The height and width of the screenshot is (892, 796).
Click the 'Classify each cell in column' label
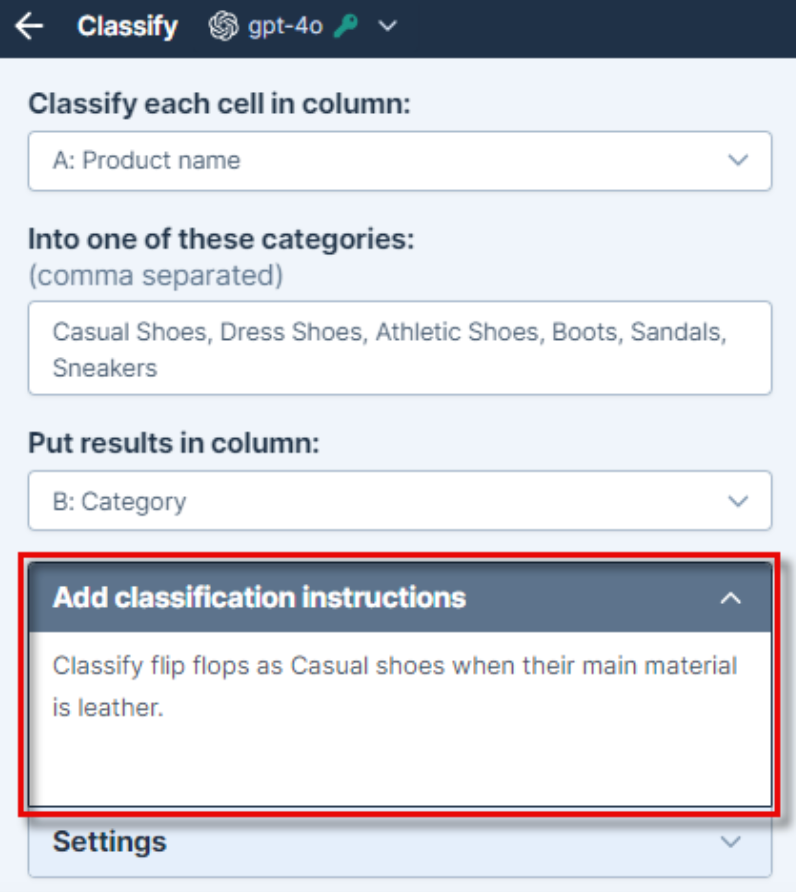click(x=220, y=105)
